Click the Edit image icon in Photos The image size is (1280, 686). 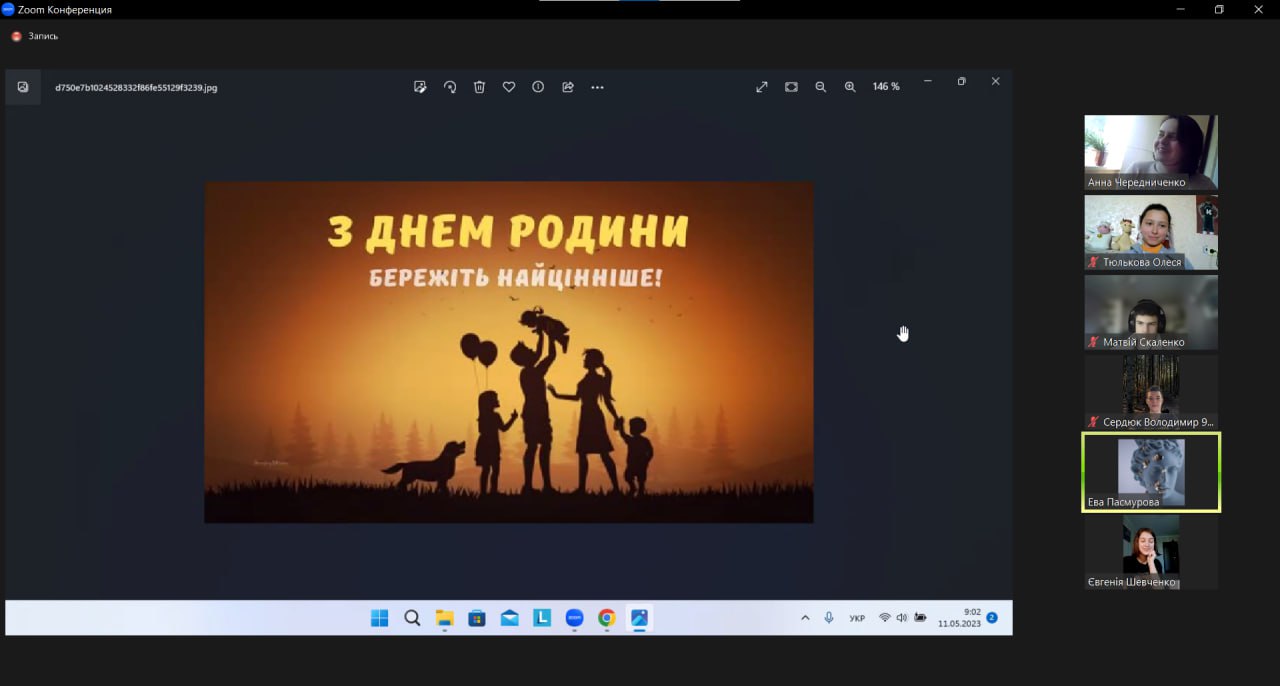[x=420, y=87]
